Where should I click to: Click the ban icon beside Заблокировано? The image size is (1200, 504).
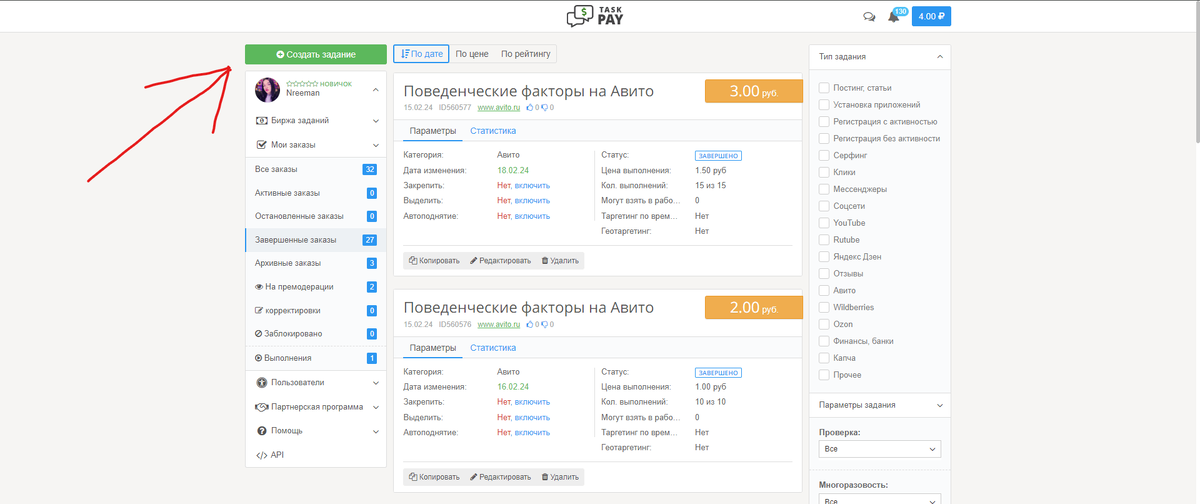[x=259, y=334]
